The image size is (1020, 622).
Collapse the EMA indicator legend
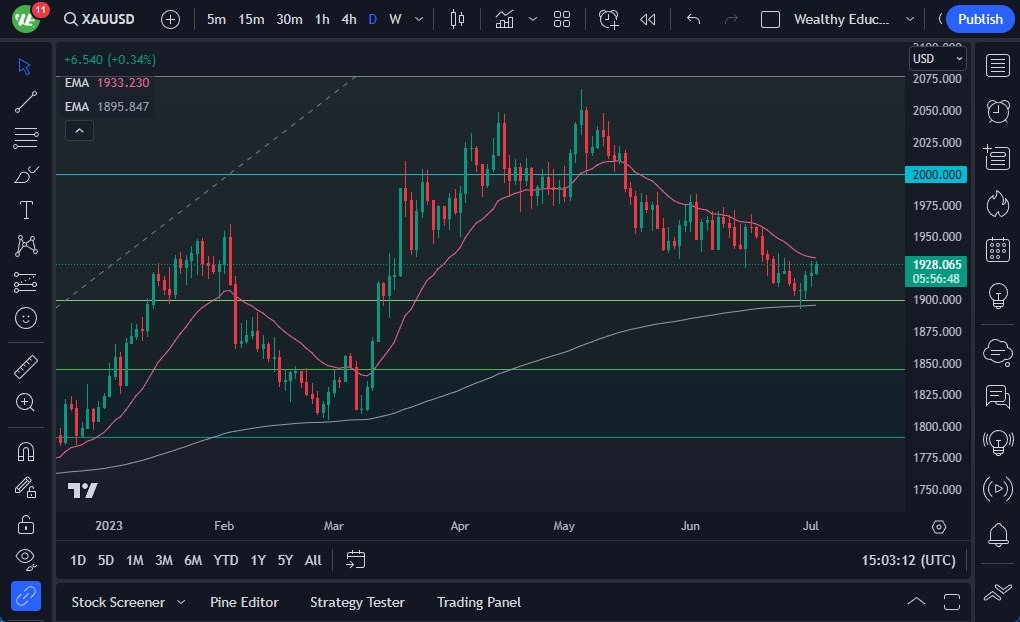pos(78,130)
